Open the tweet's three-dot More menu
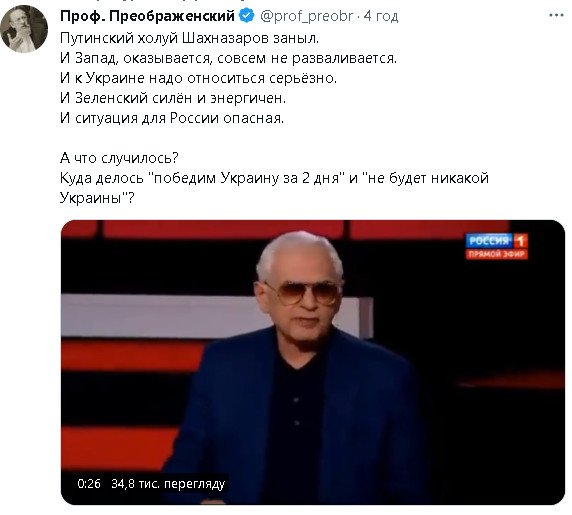The width and height of the screenshot is (572, 515). 556,16
